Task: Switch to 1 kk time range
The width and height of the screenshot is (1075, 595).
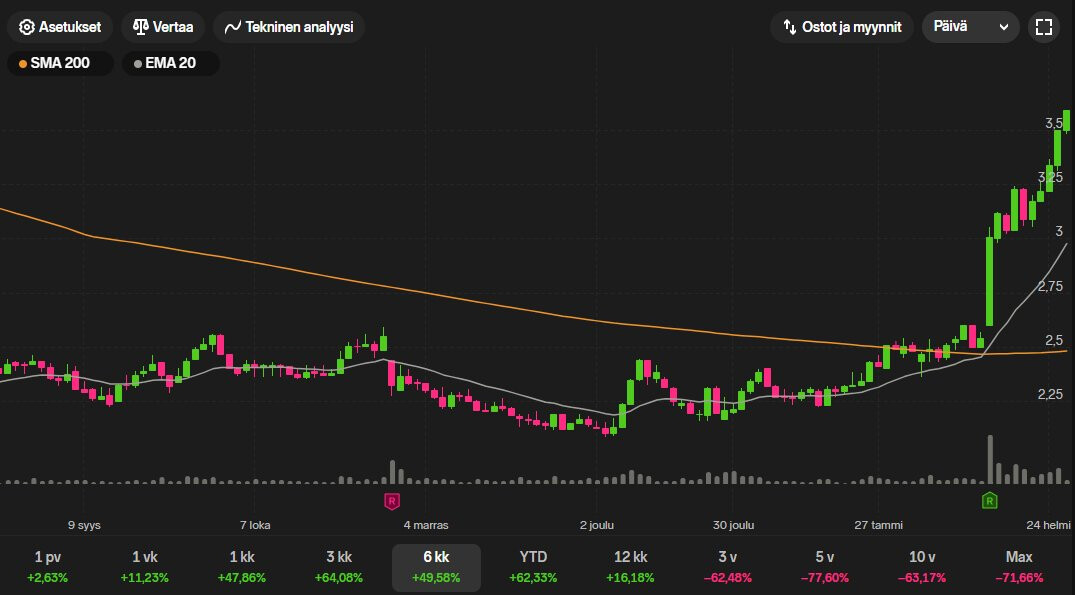Action: pyautogui.click(x=242, y=567)
